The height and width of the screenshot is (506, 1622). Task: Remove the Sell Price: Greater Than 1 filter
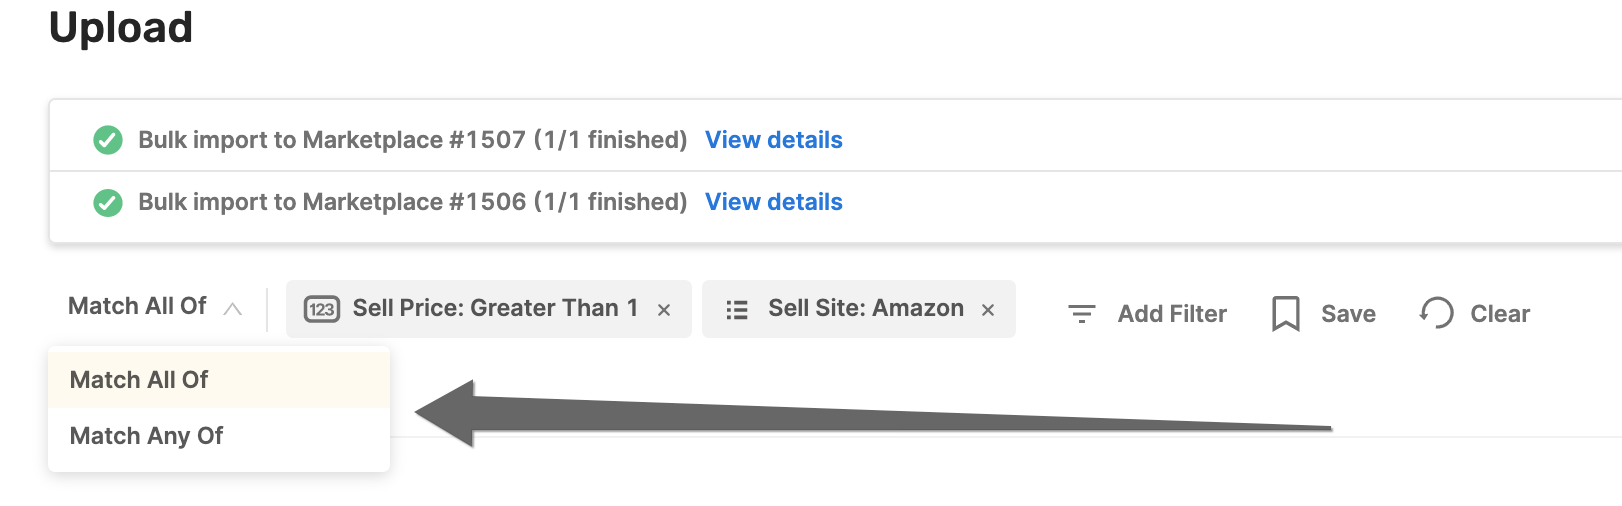pyautogui.click(x=663, y=310)
